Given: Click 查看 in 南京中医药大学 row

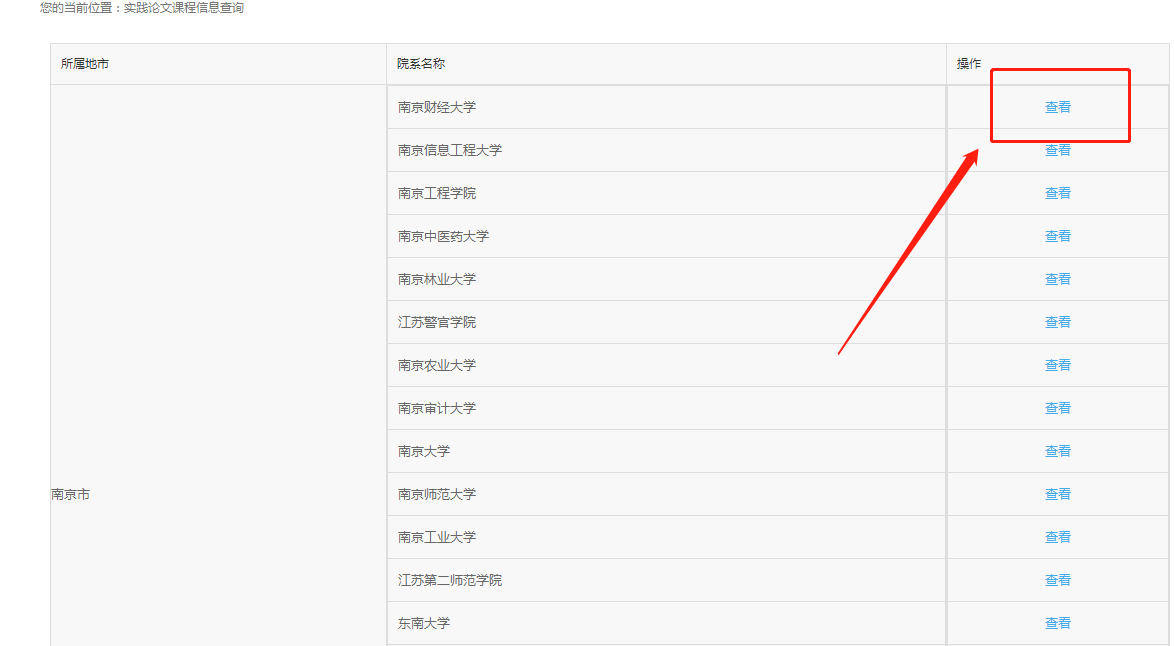Looking at the screenshot, I should [1057, 236].
